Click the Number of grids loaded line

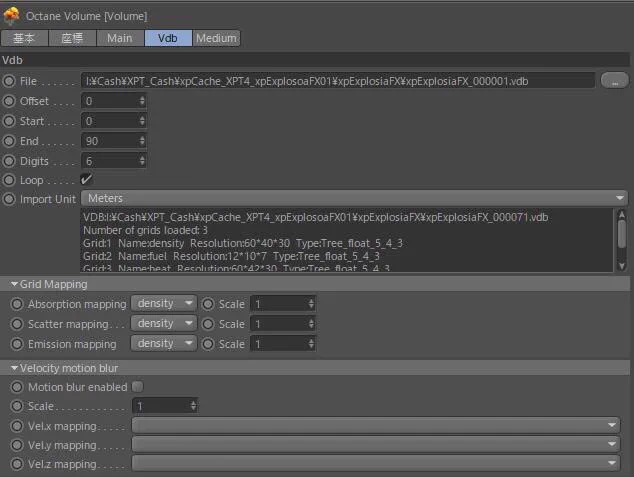[x=145, y=230]
